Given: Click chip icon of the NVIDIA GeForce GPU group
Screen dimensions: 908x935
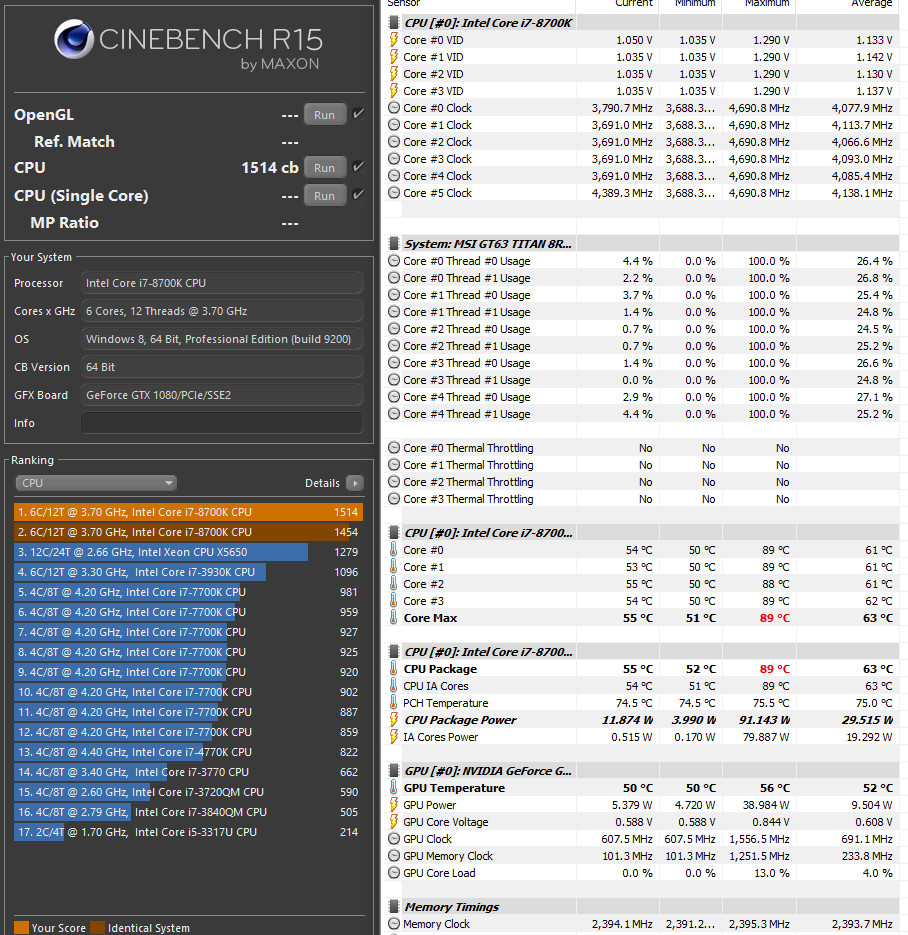Looking at the screenshot, I should 393,770.
